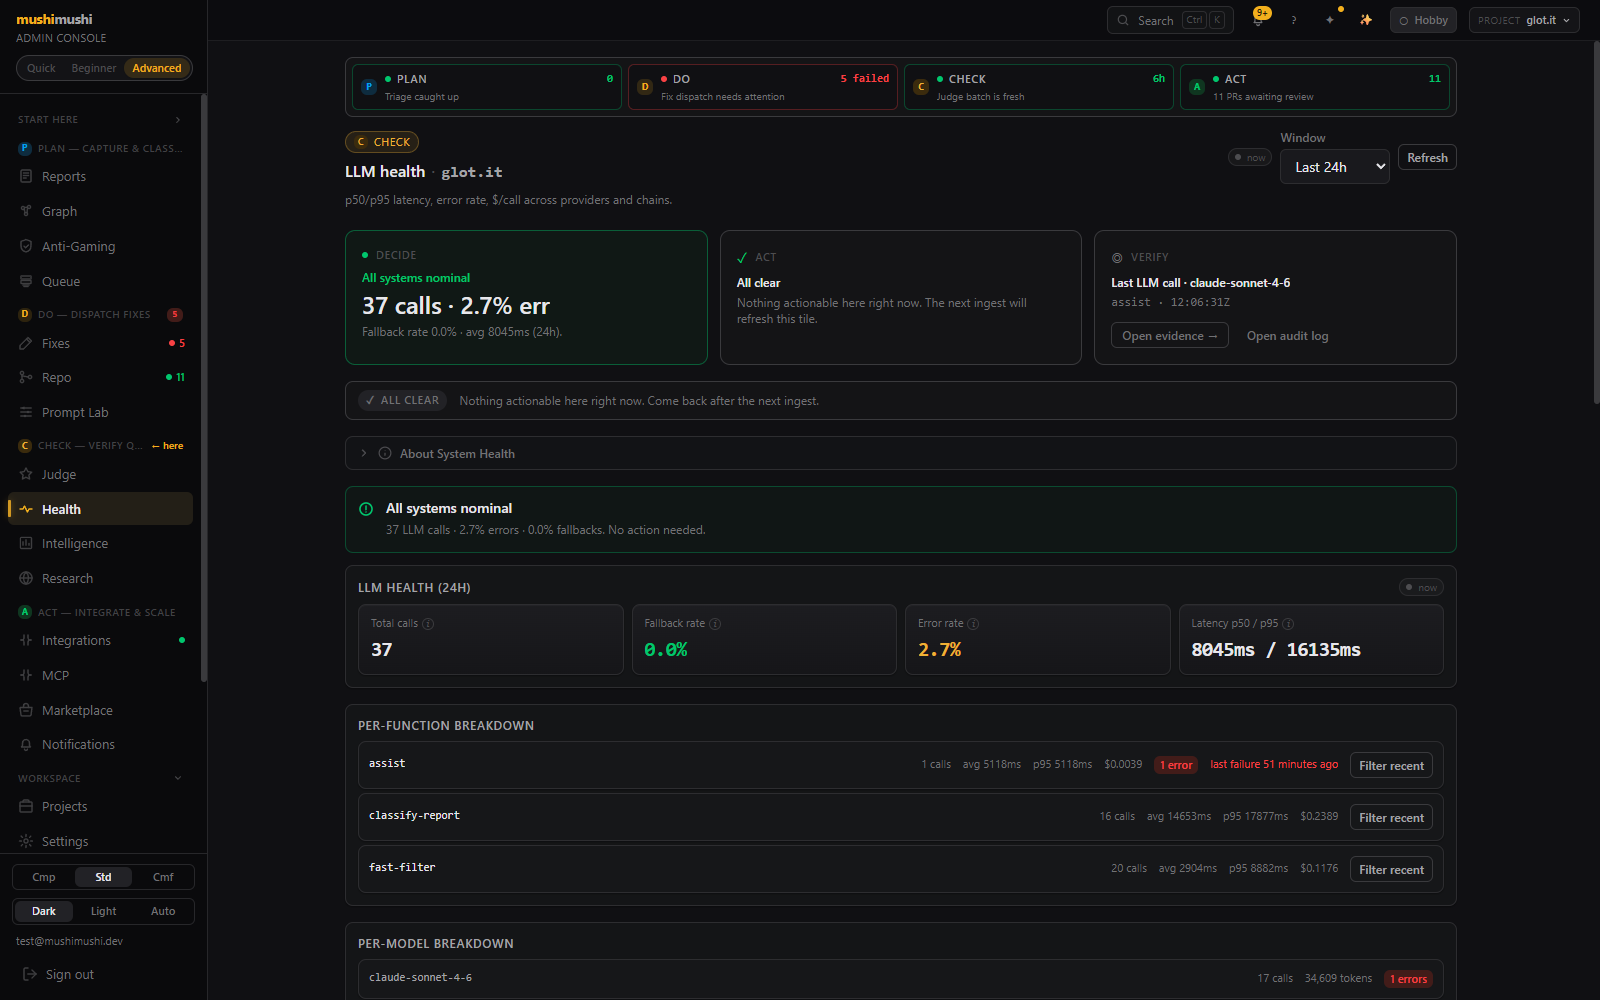The height and width of the screenshot is (1000, 1600).
Task: Open Notifications in the sidebar
Action: click(100, 744)
